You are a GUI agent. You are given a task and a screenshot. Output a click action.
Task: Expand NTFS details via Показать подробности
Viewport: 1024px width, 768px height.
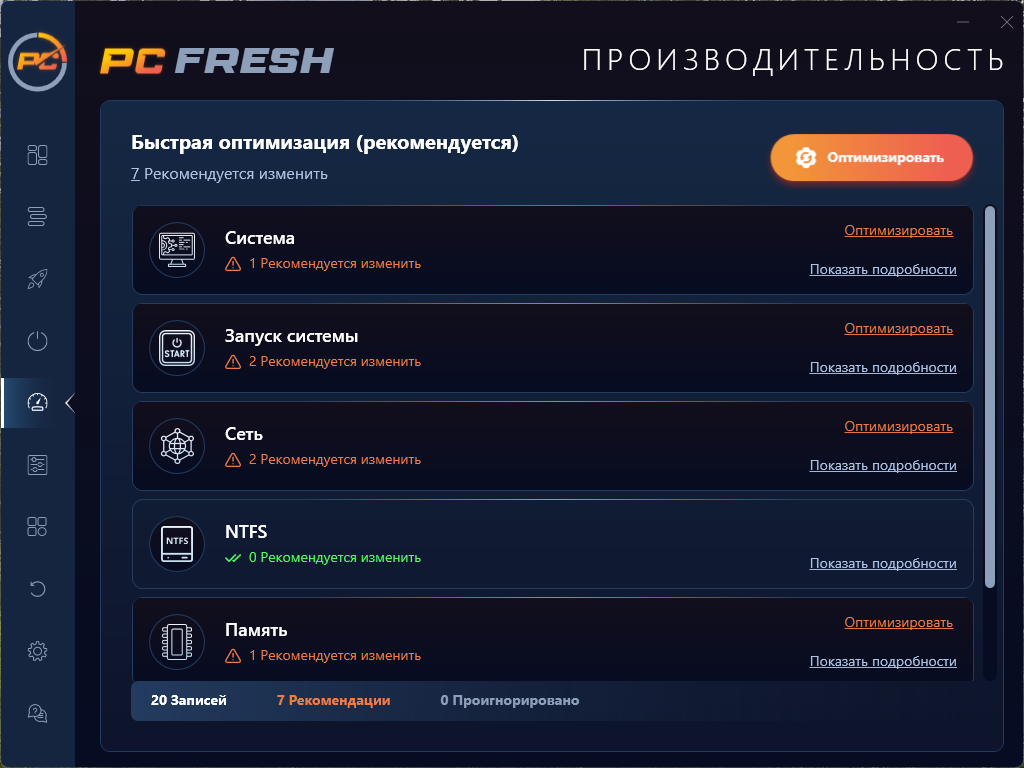(883, 564)
